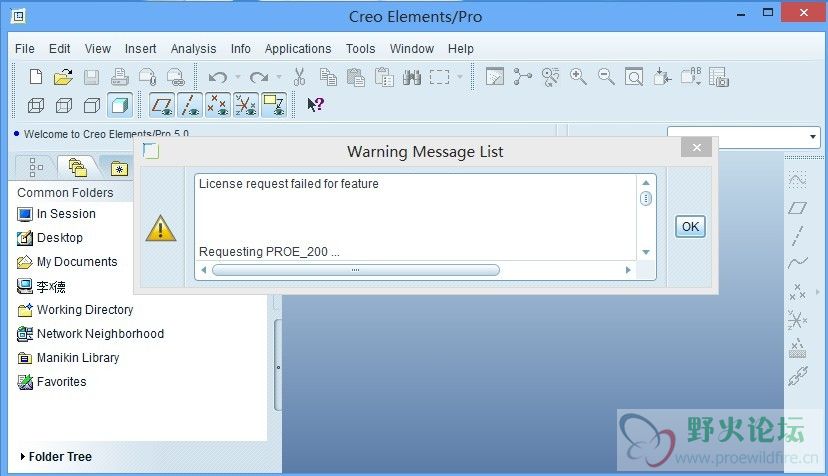This screenshot has width=828, height=476.
Task: Open Favorites in Common Folders
Action: pos(52,382)
